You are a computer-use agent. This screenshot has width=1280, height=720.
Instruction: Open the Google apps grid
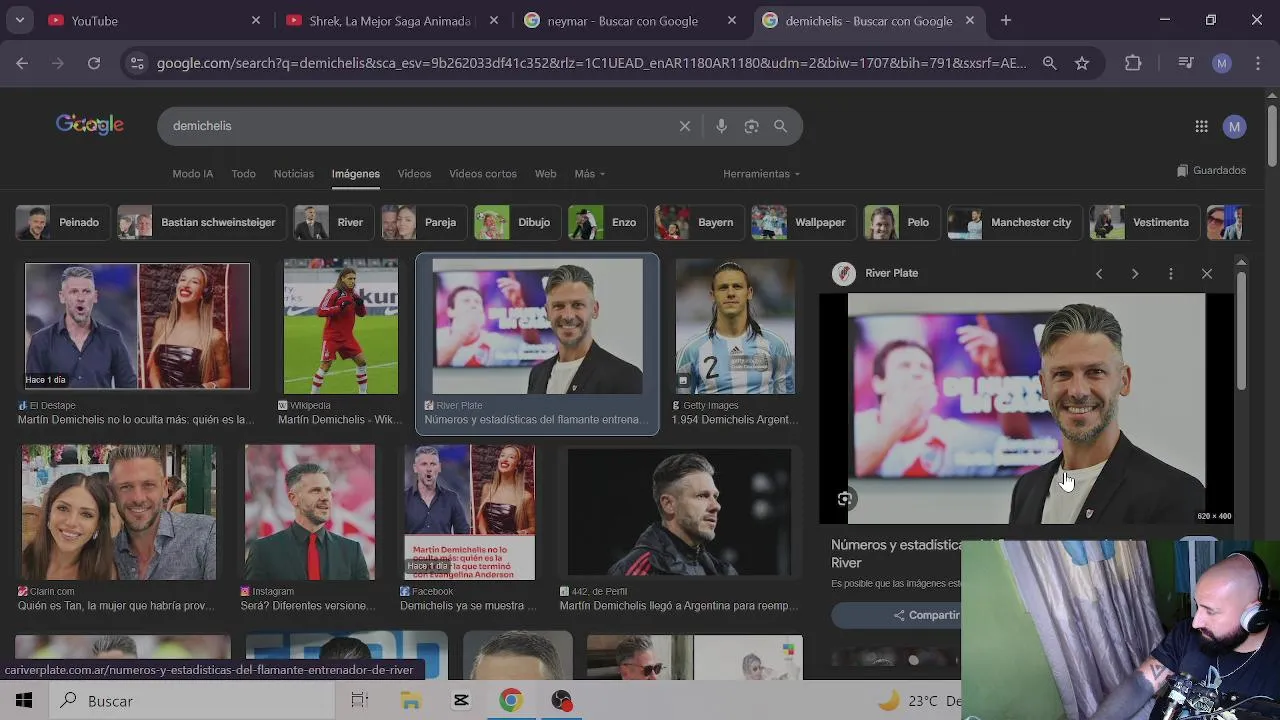pyautogui.click(x=1201, y=126)
